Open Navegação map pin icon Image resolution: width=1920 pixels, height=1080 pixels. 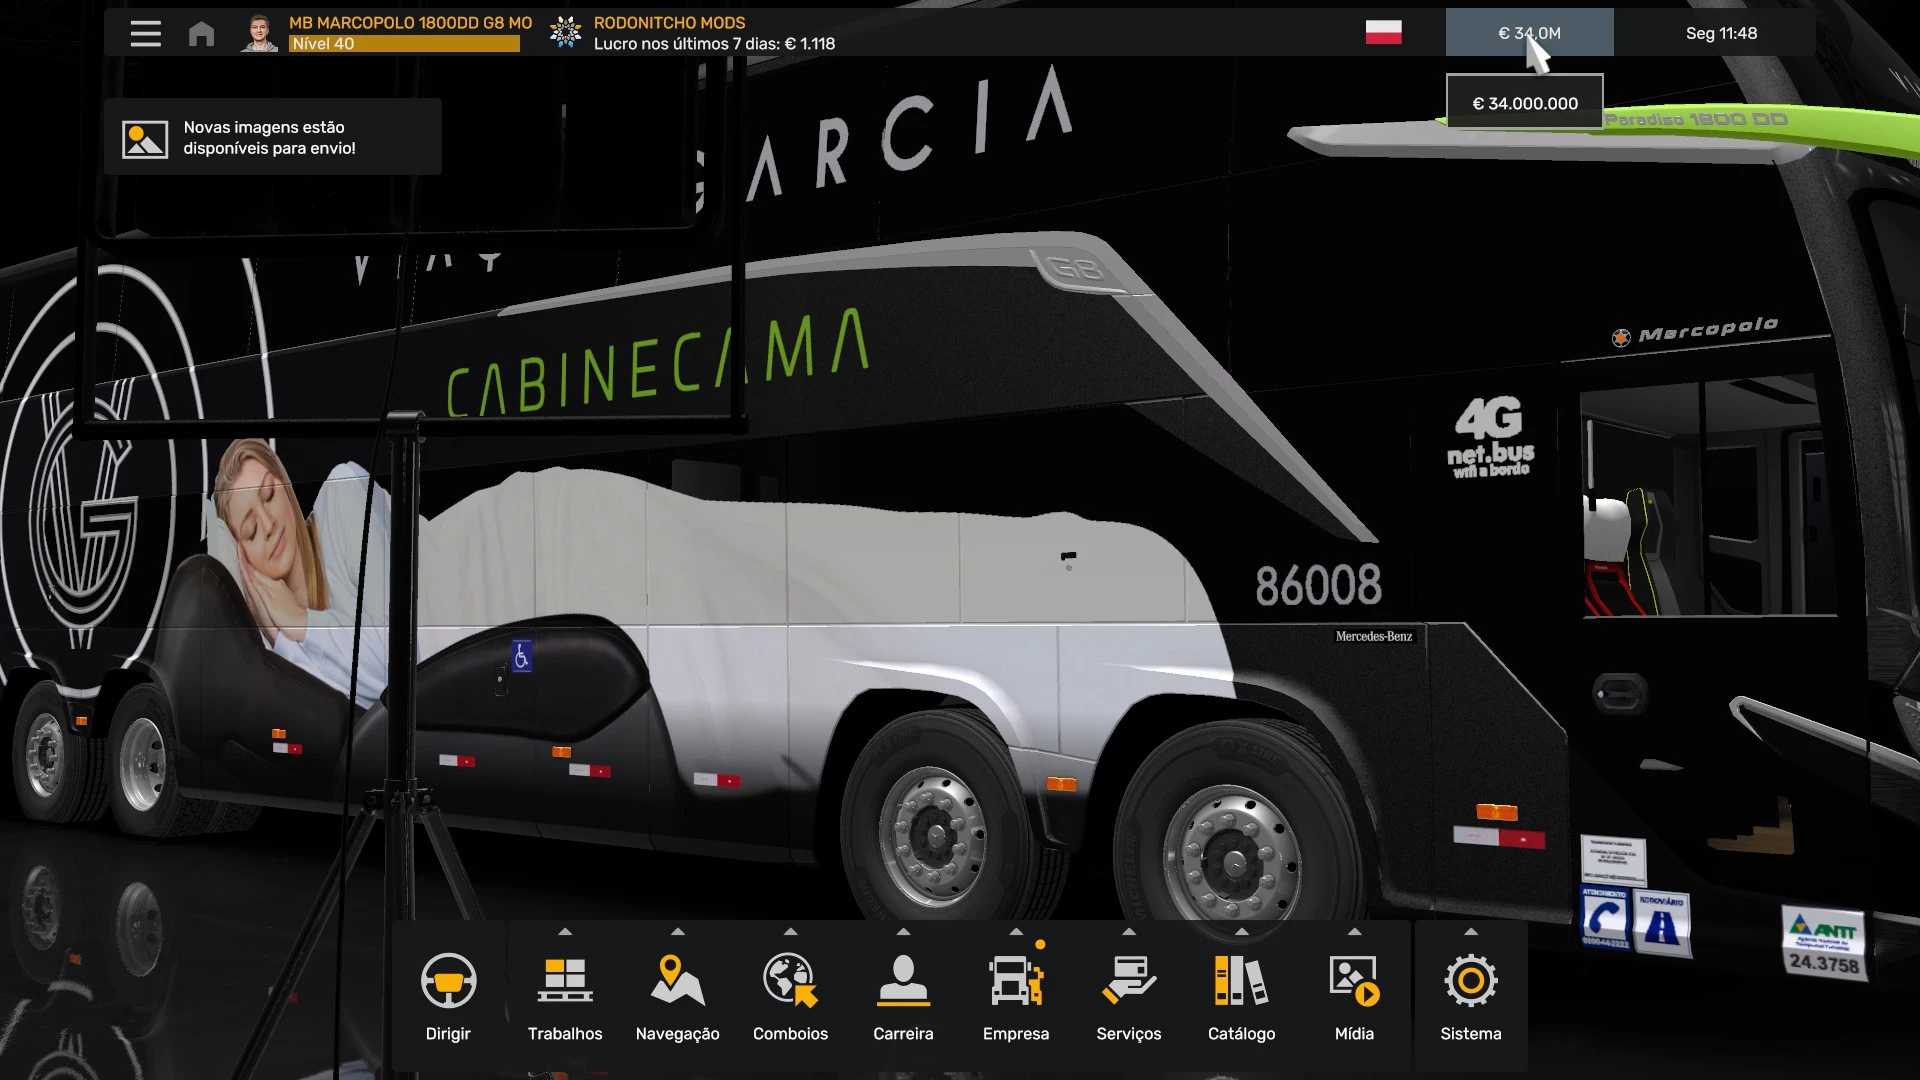pyautogui.click(x=677, y=980)
